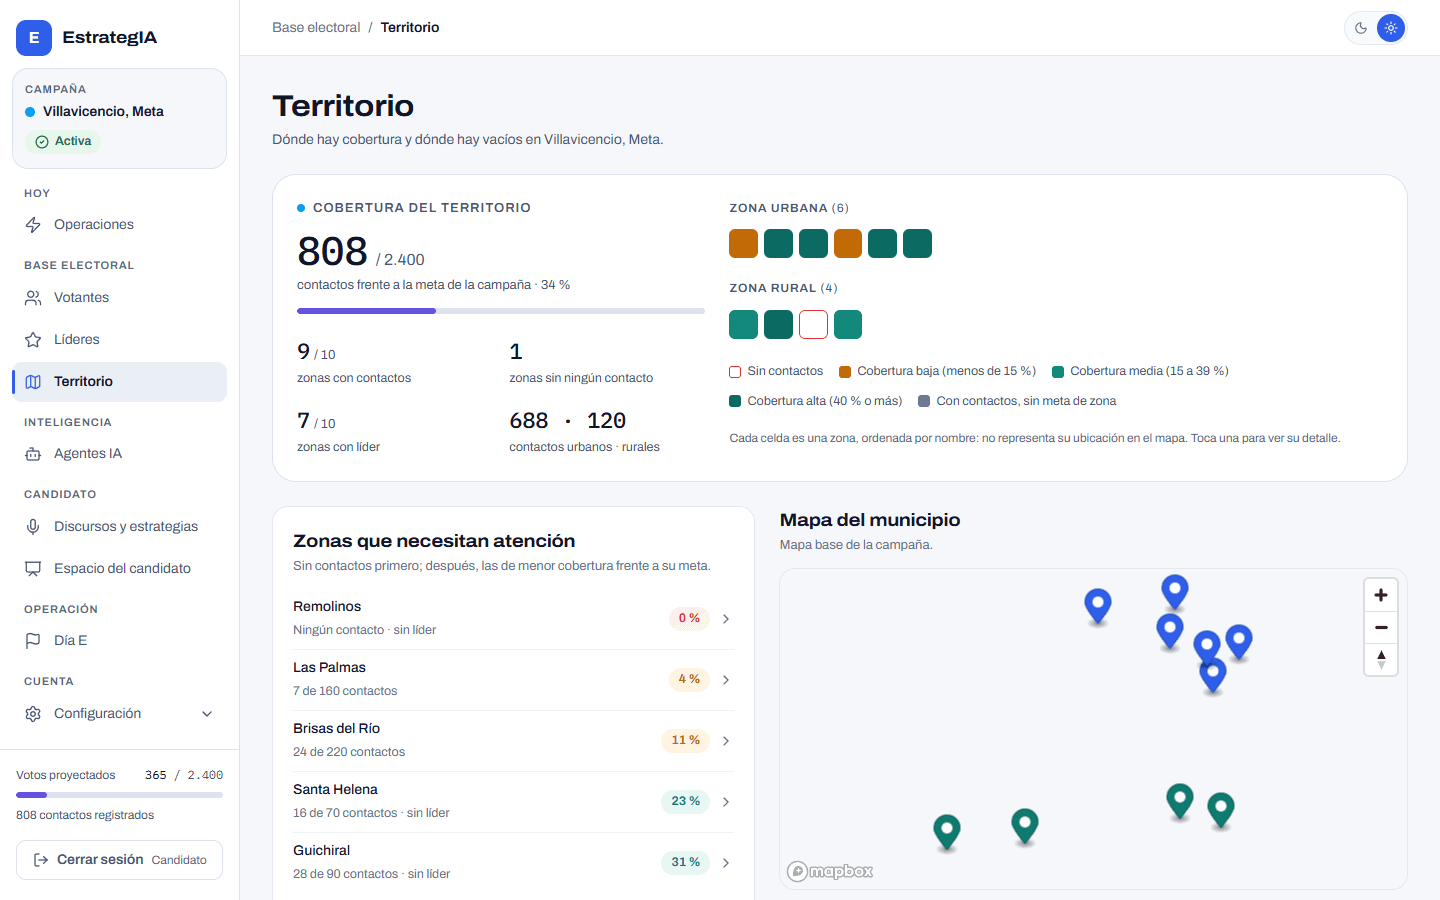Image resolution: width=1440 pixels, height=900 pixels.
Task: Click the contact coverage progress bar
Action: pos(501,311)
